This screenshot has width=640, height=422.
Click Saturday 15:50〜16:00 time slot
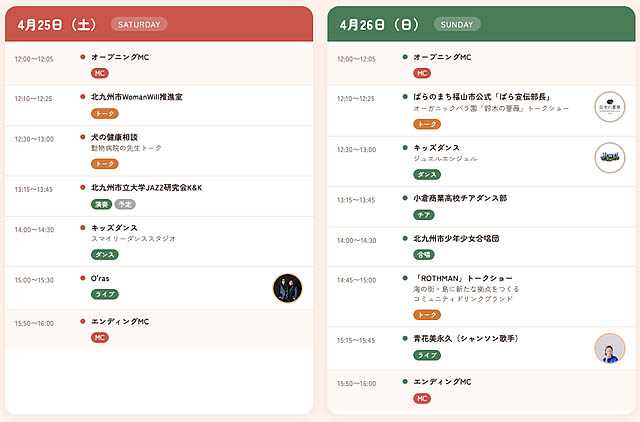[34, 324]
